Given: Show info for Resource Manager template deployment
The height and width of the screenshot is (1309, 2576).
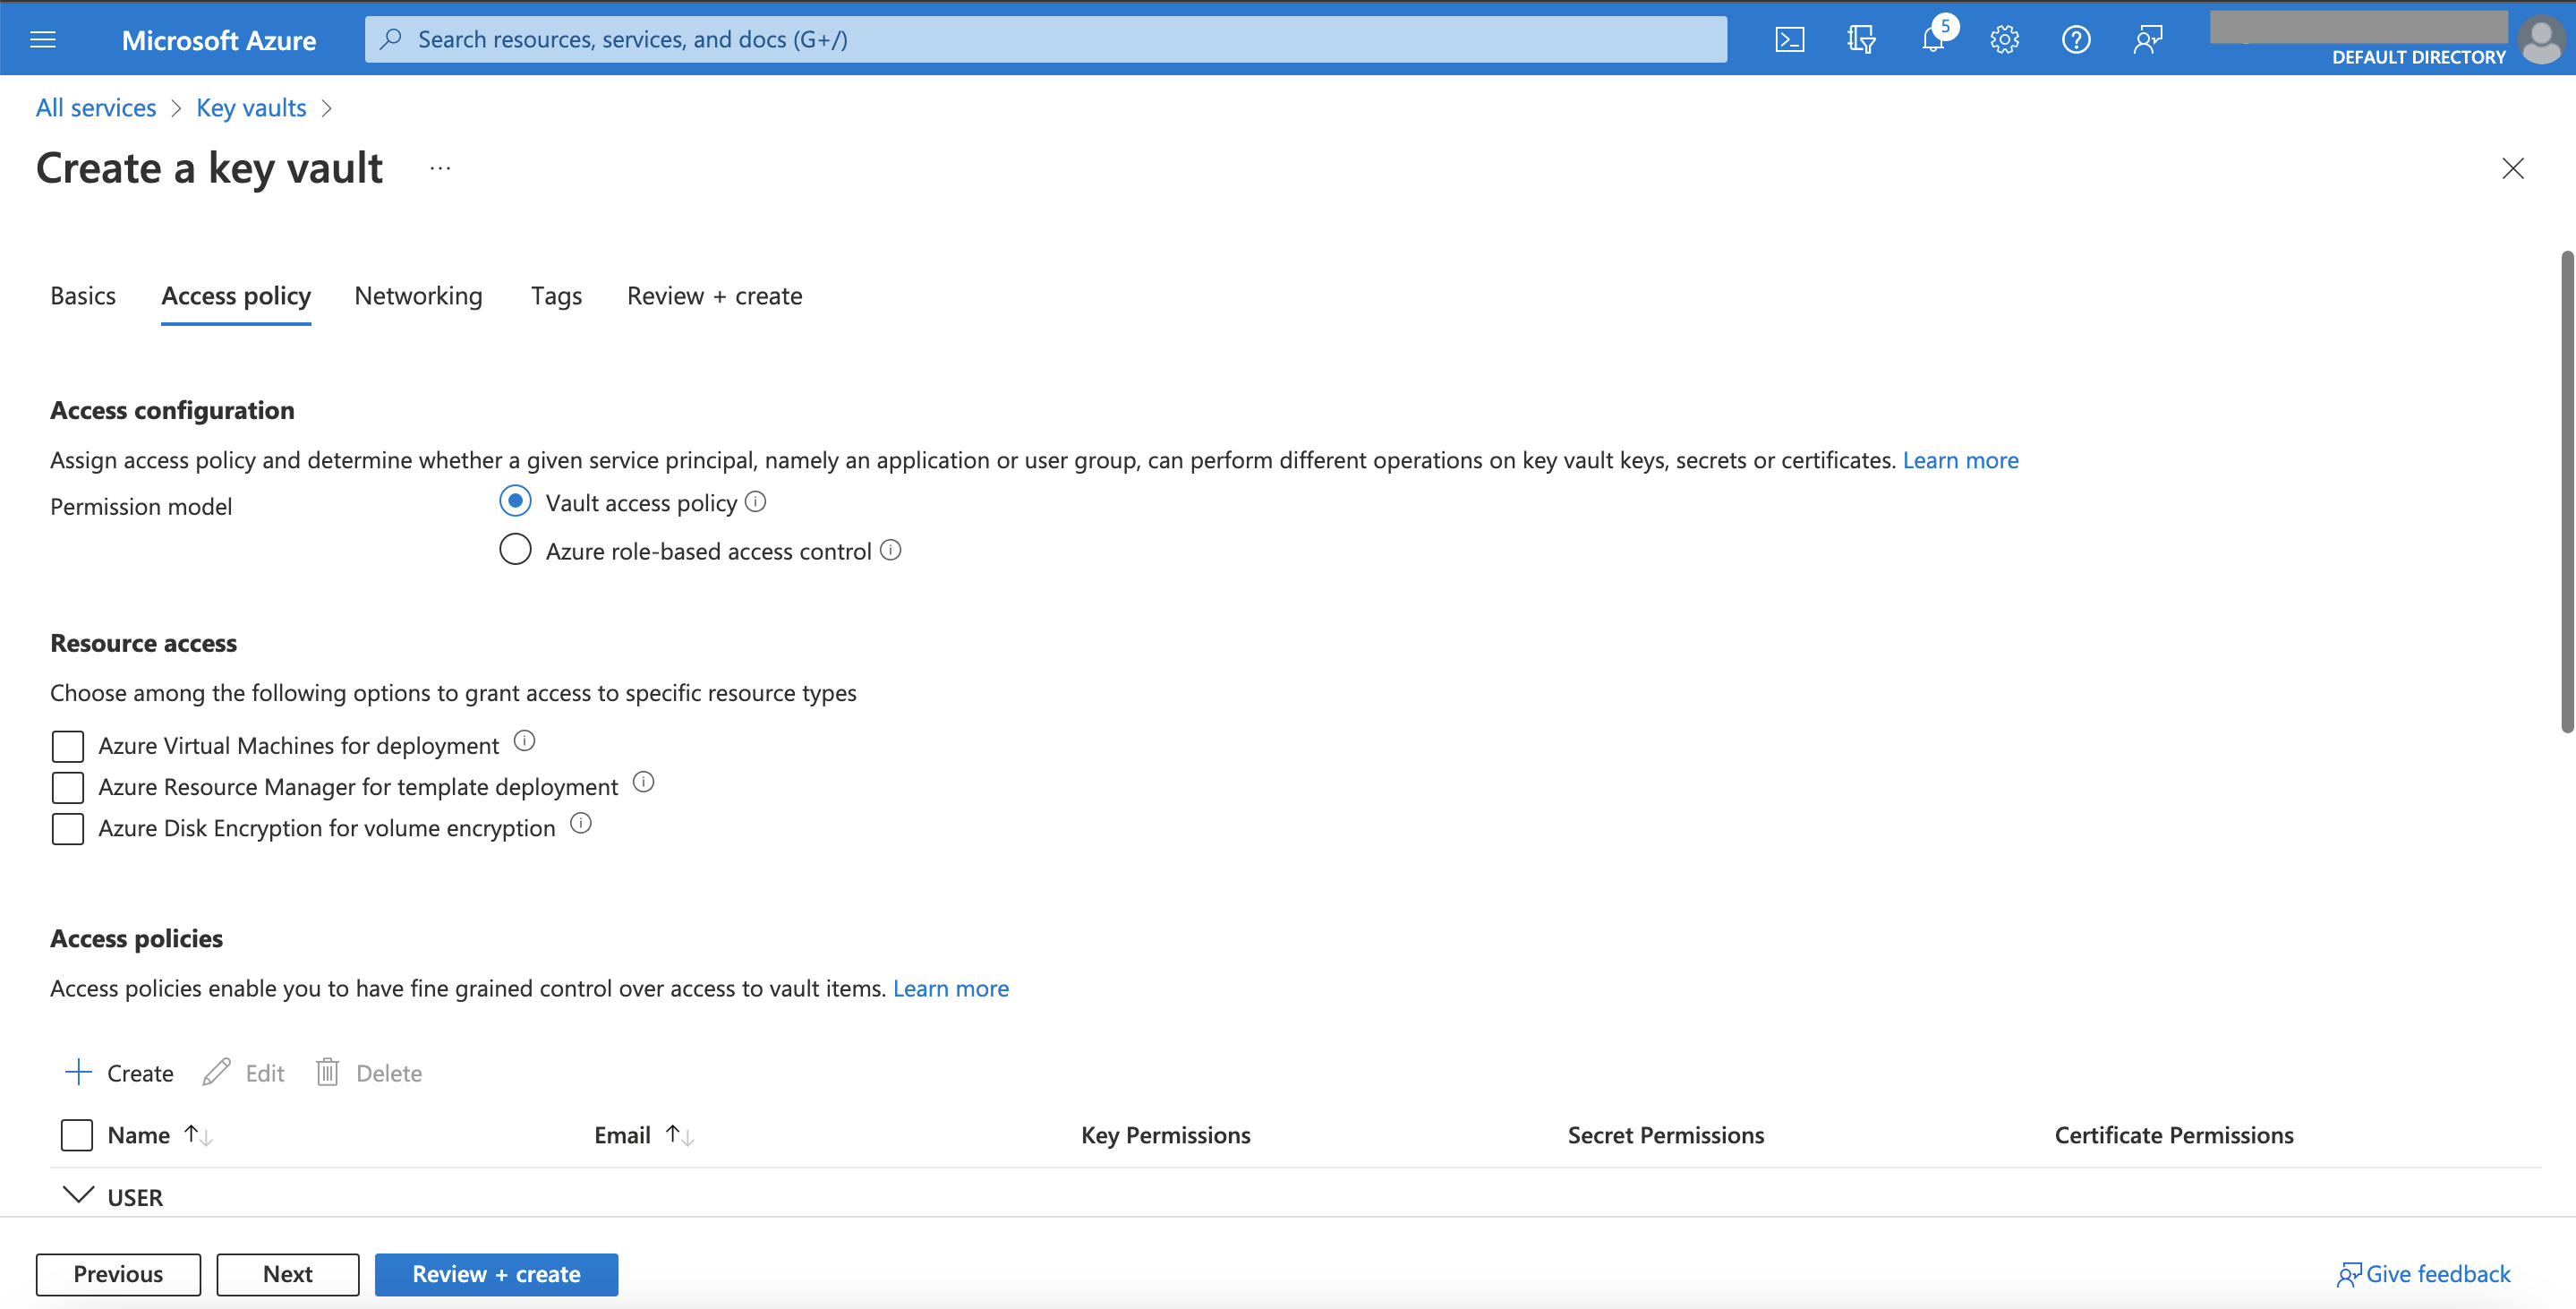Looking at the screenshot, I should coord(643,782).
